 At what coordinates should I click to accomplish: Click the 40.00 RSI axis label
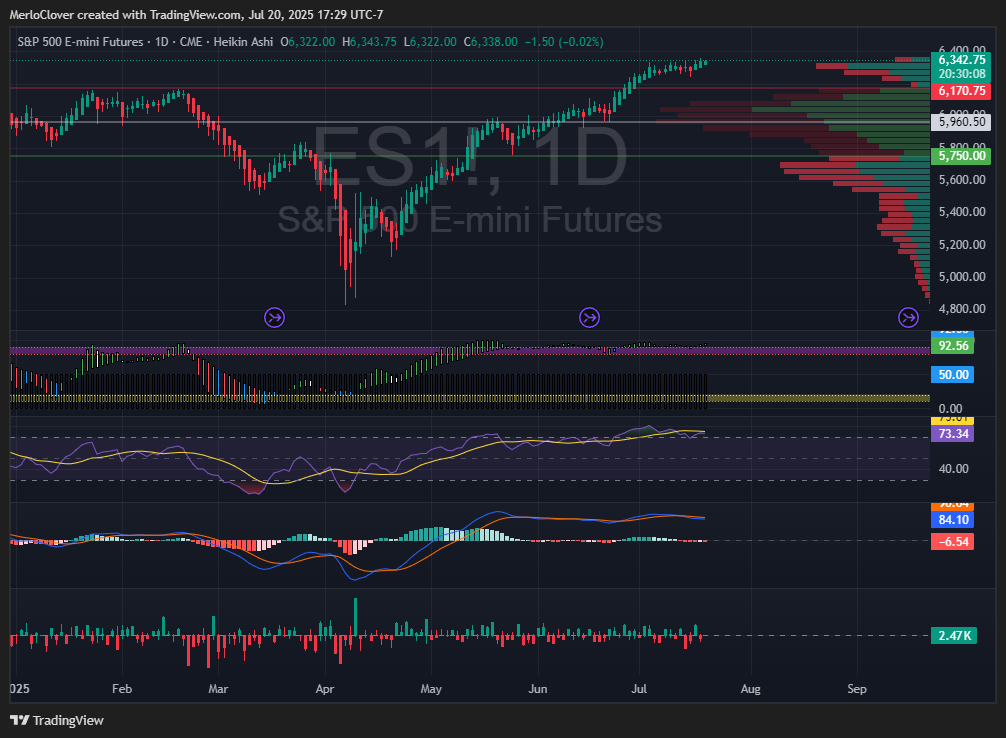click(953, 468)
